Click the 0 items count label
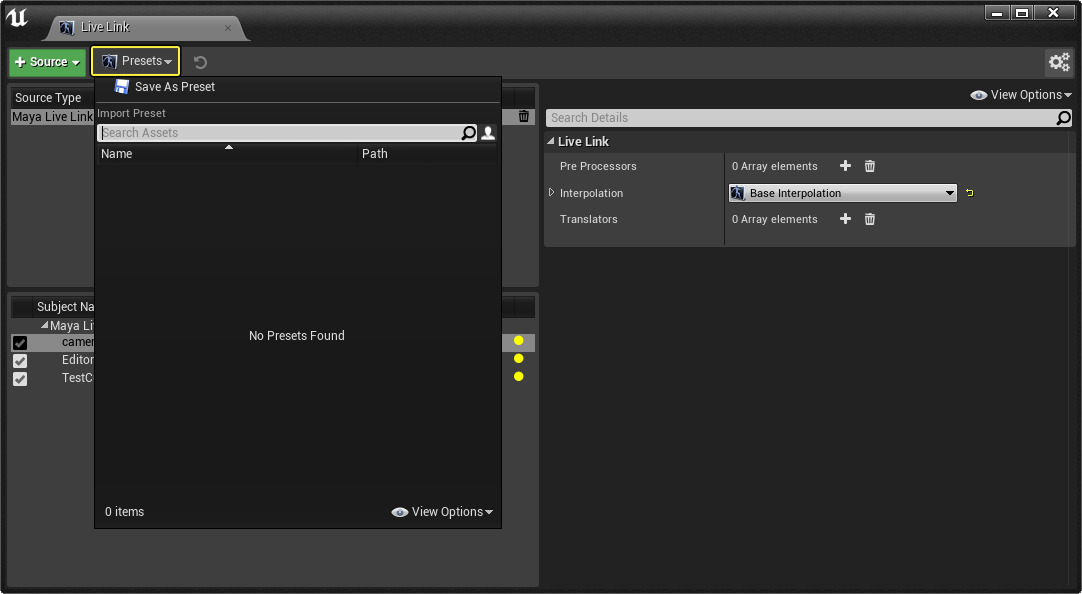Viewport: 1082px width, 594px height. 124,512
